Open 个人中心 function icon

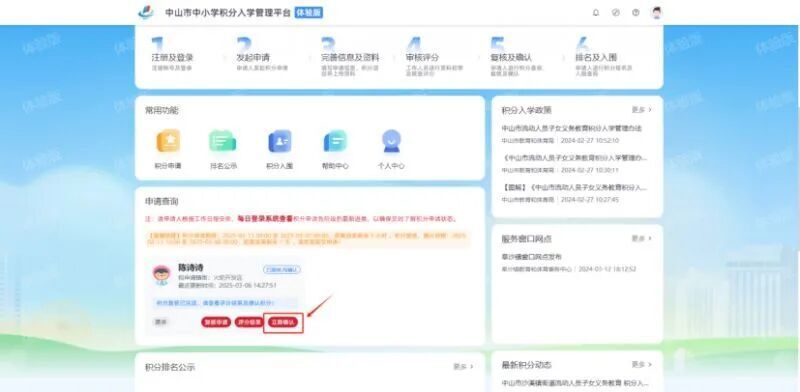click(x=391, y=141)
